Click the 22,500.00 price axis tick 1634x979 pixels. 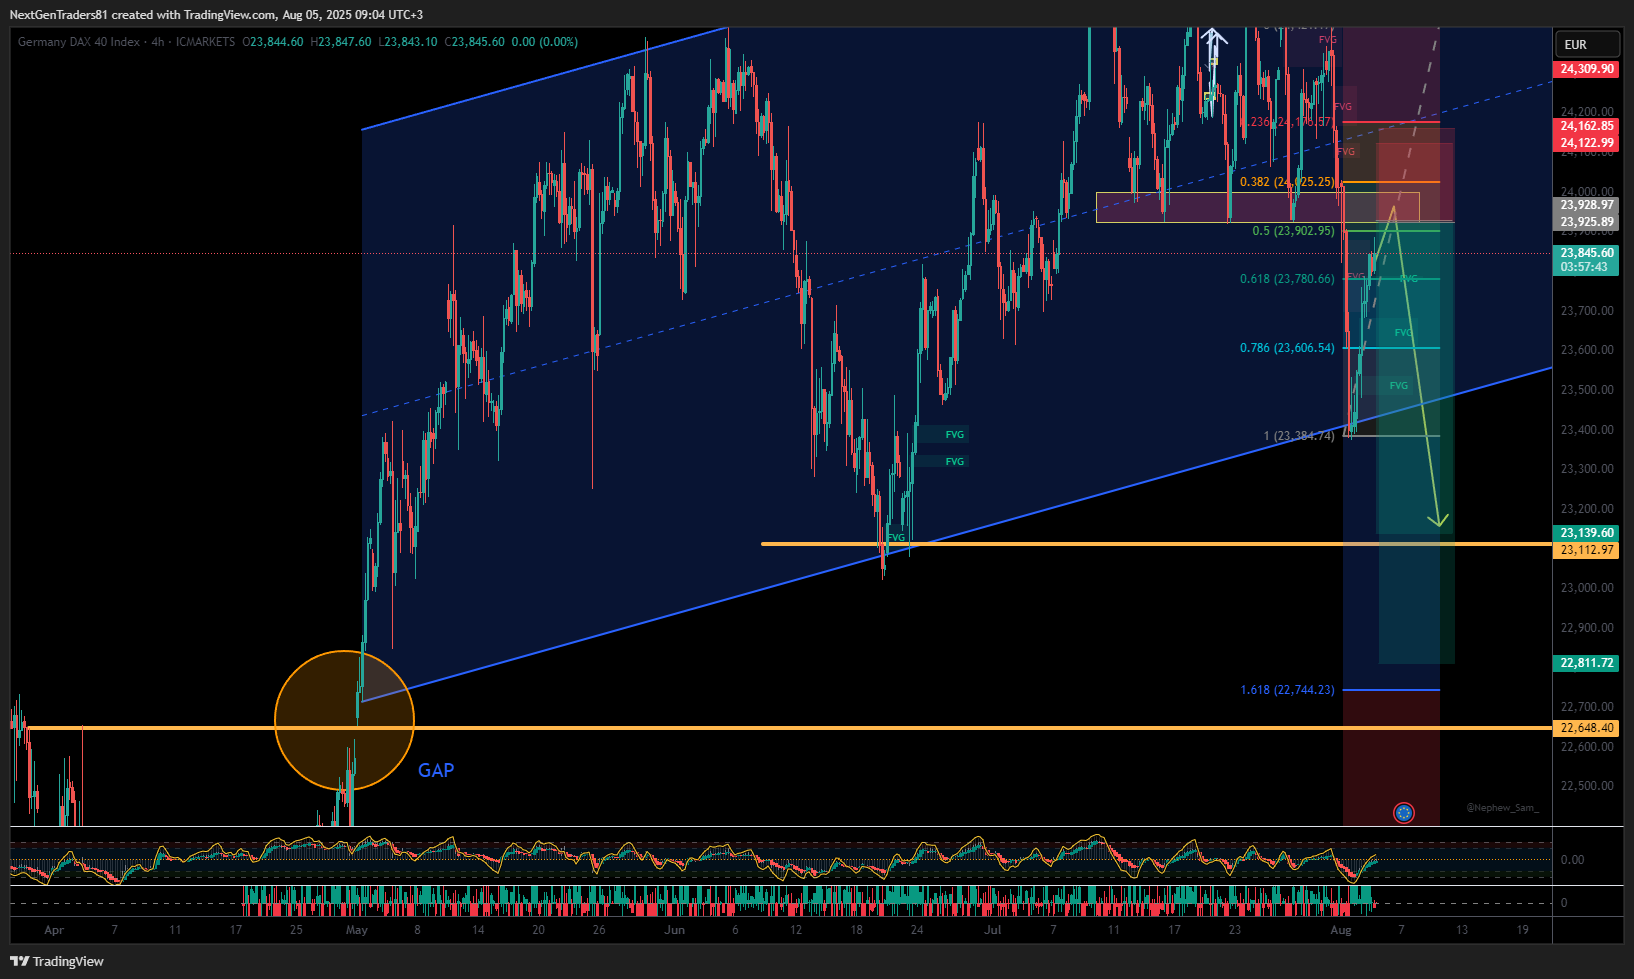tap(1587, 786)
